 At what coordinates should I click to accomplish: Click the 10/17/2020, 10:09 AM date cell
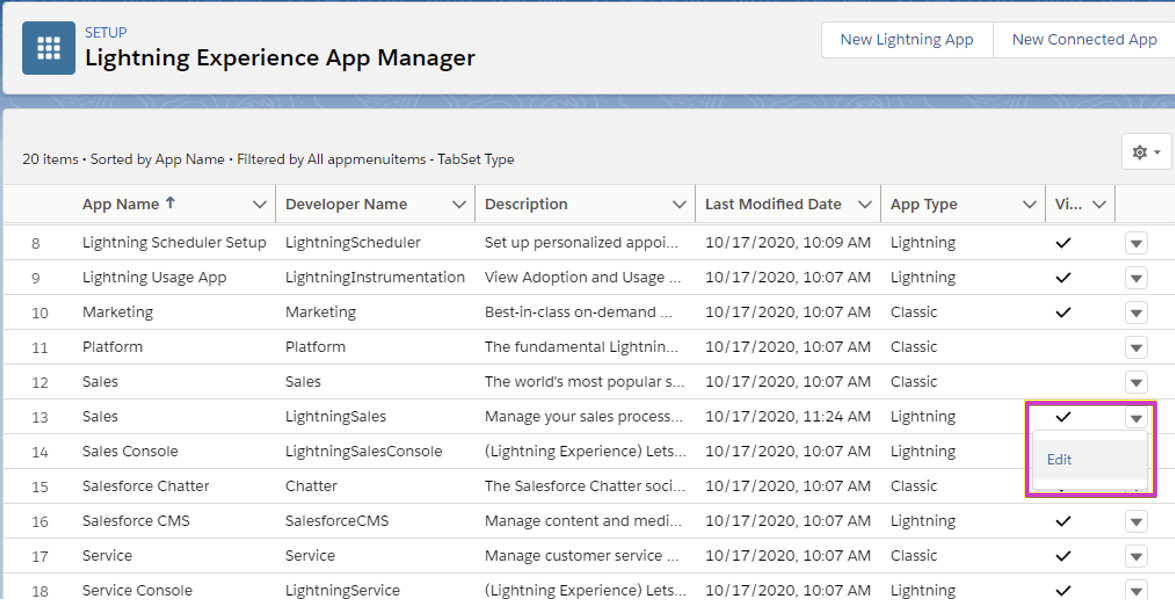tap(788, 243)
